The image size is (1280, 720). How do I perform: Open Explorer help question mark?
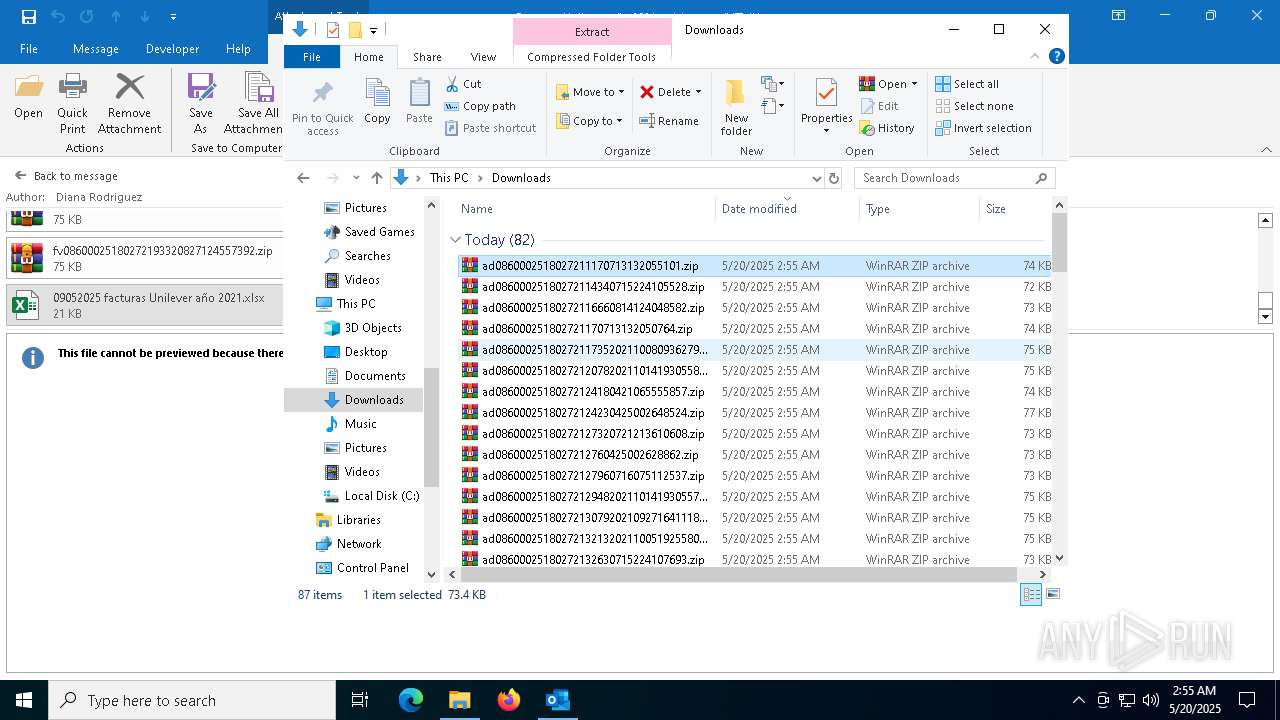pos(1057,57)
